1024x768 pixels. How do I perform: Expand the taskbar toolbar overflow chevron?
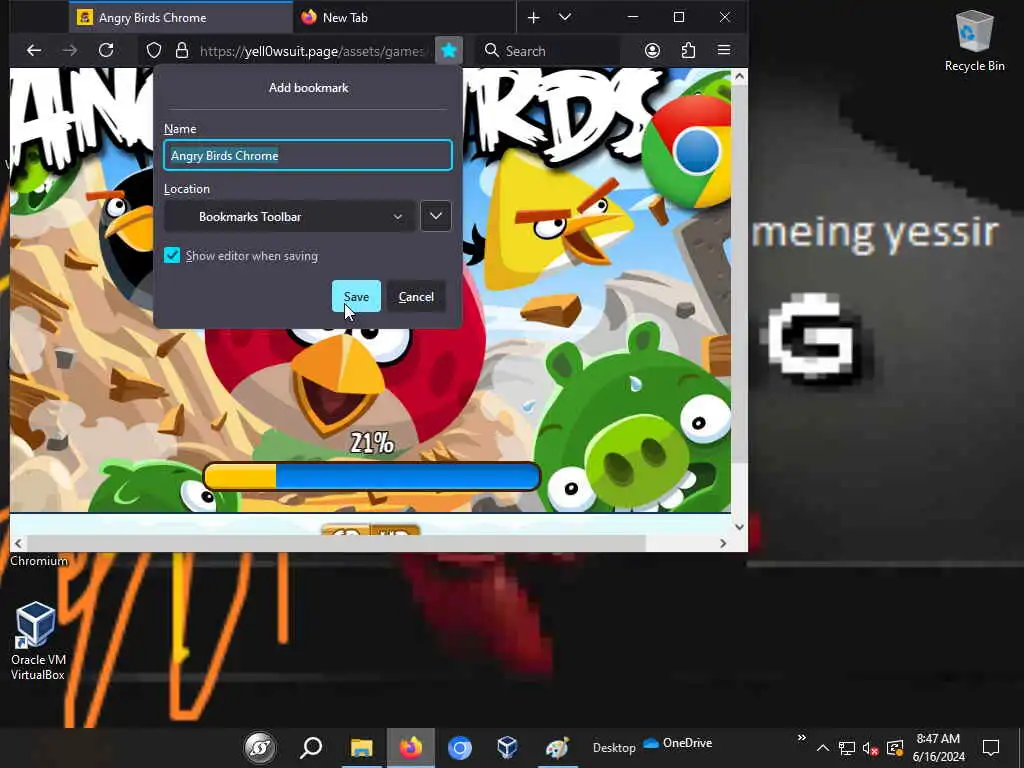point(801,738)
